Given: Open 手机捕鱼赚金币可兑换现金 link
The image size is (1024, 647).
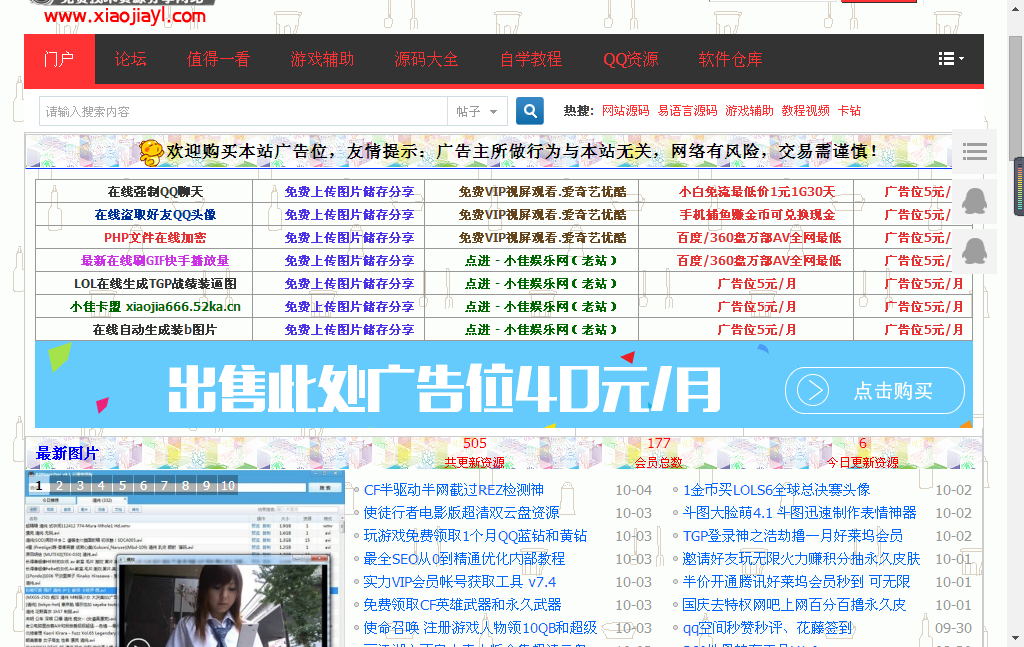Looking at the screenshot, I should point(757,215).
